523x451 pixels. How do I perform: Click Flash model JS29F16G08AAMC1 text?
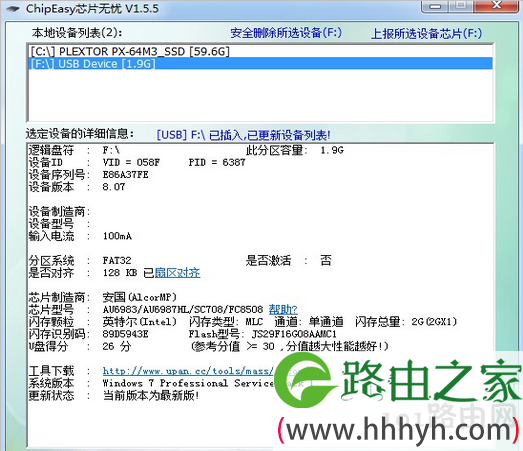click(x=294, y=334)
